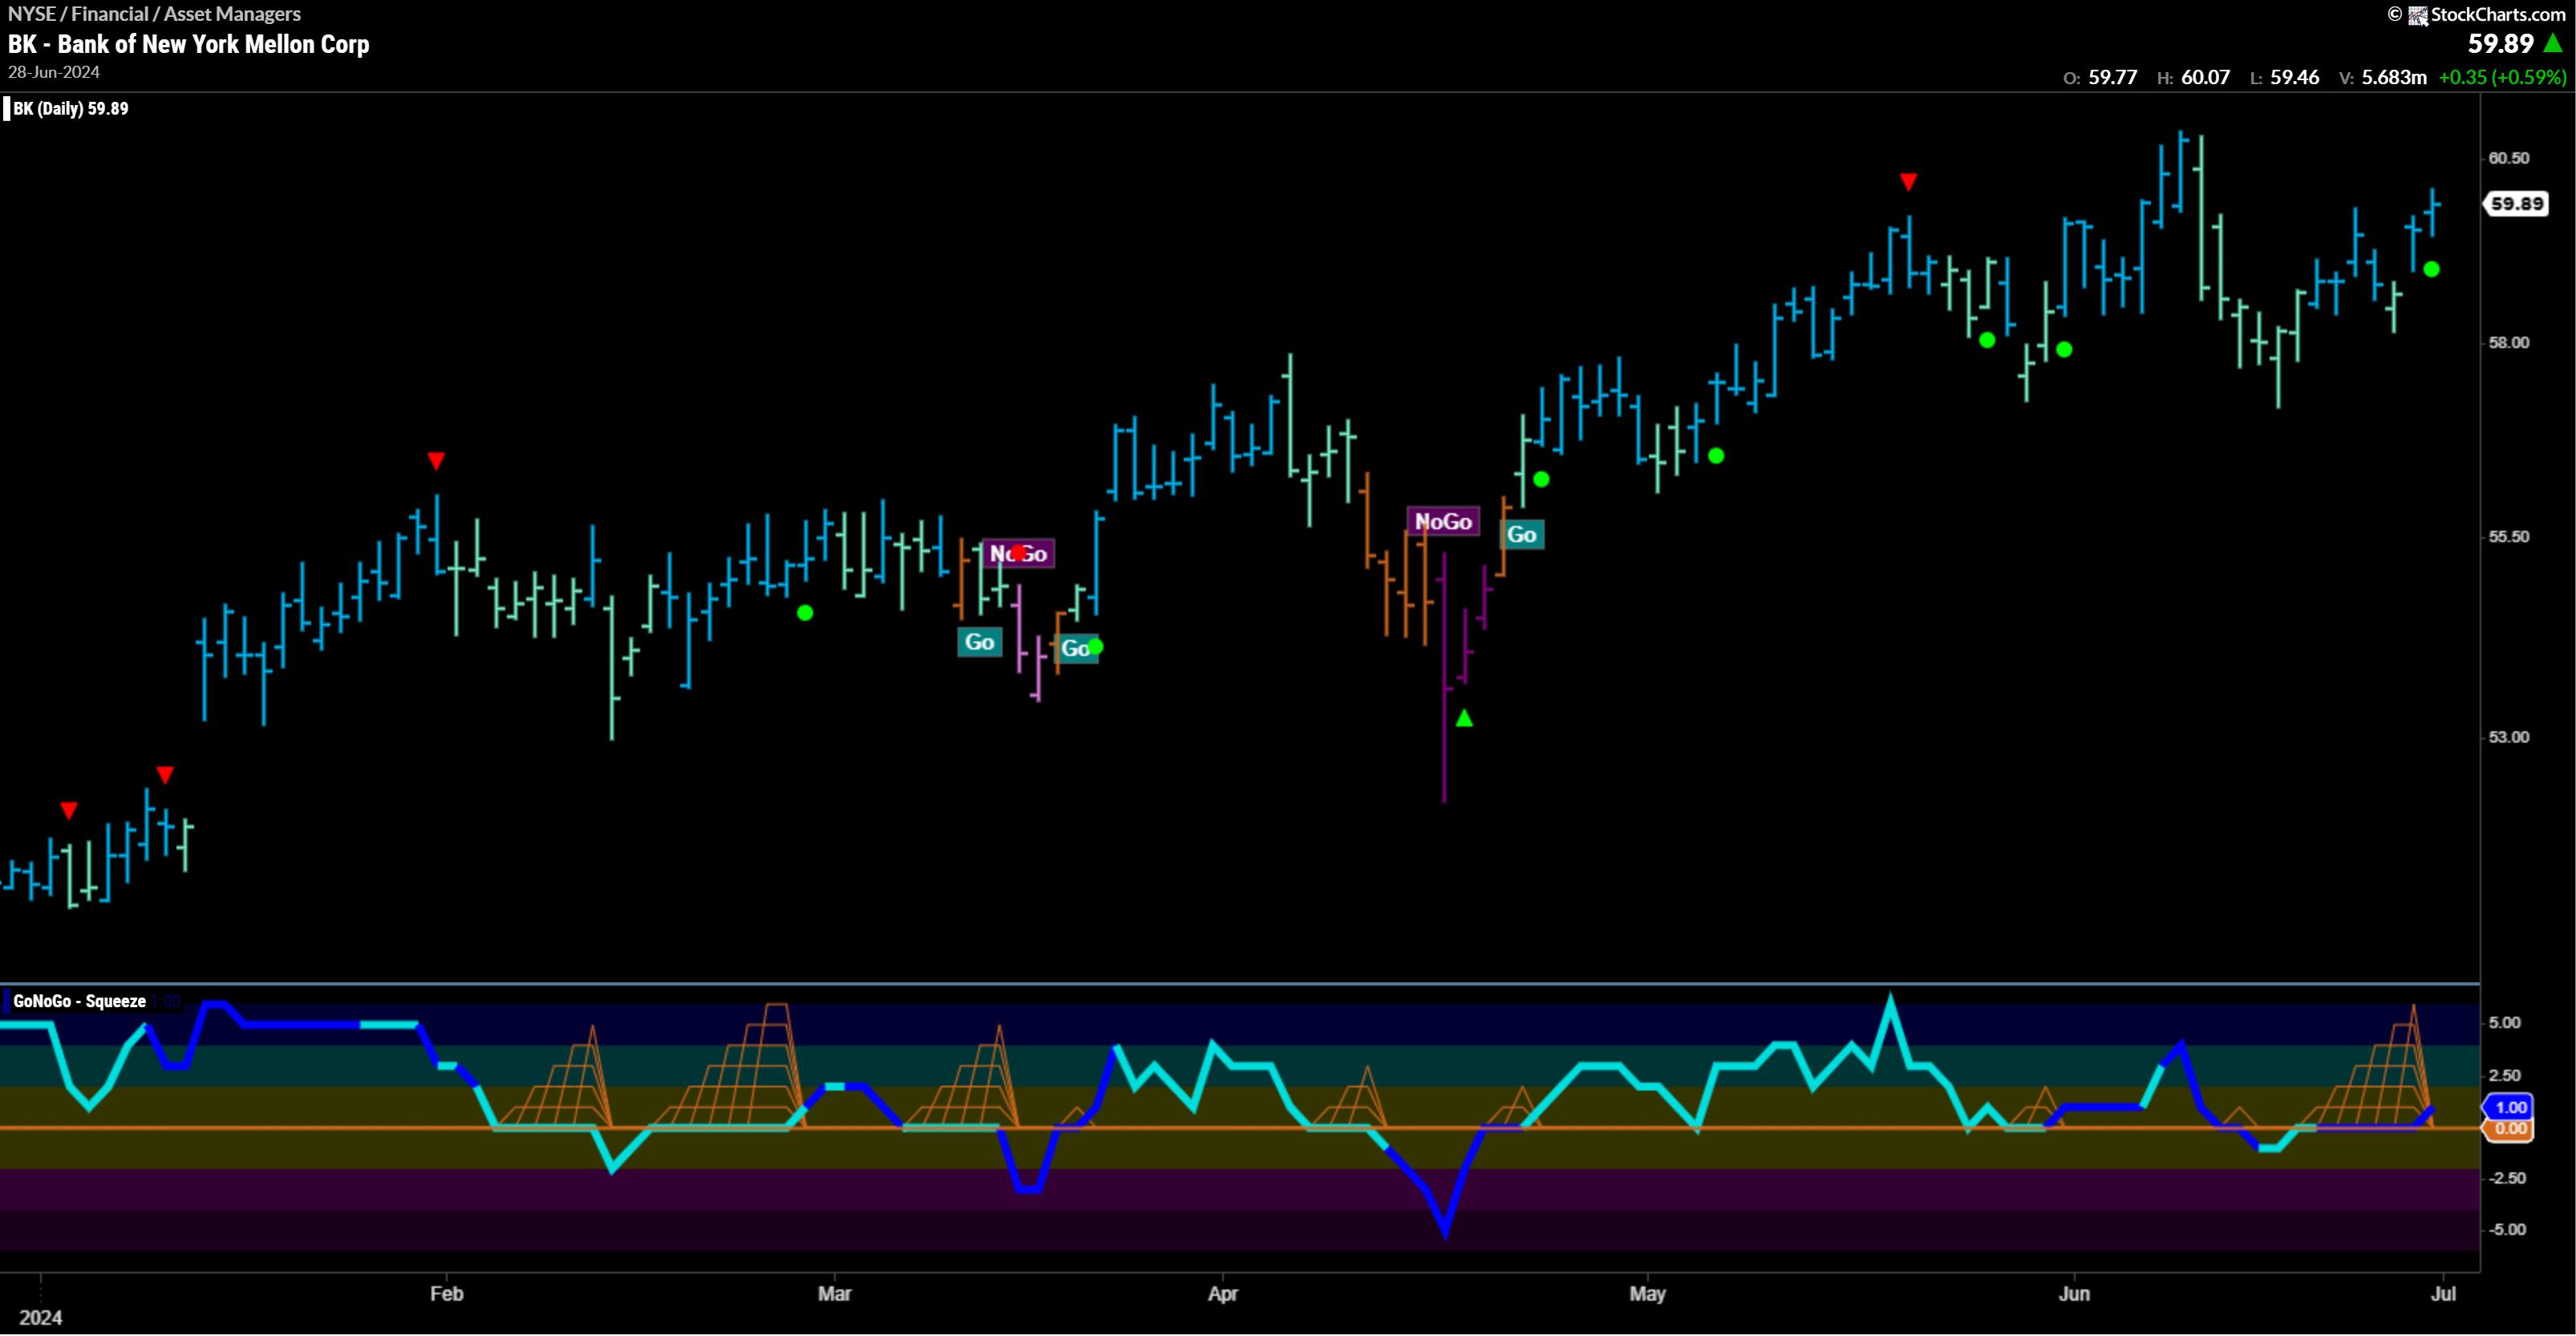Viewport: 2576px width, 1336px height.
Task: Click the Apr label on time axis
Action: [x=1222, y=1293]
